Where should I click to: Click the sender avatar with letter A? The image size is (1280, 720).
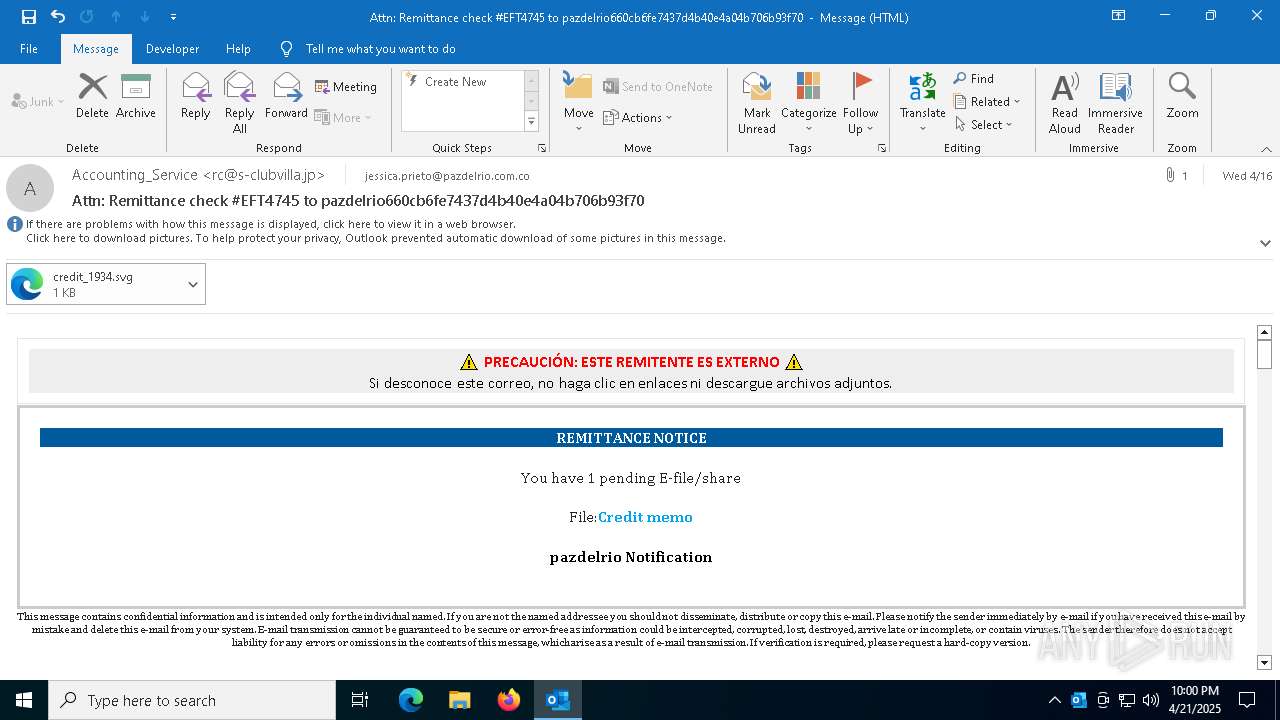[x=30, y=188]
